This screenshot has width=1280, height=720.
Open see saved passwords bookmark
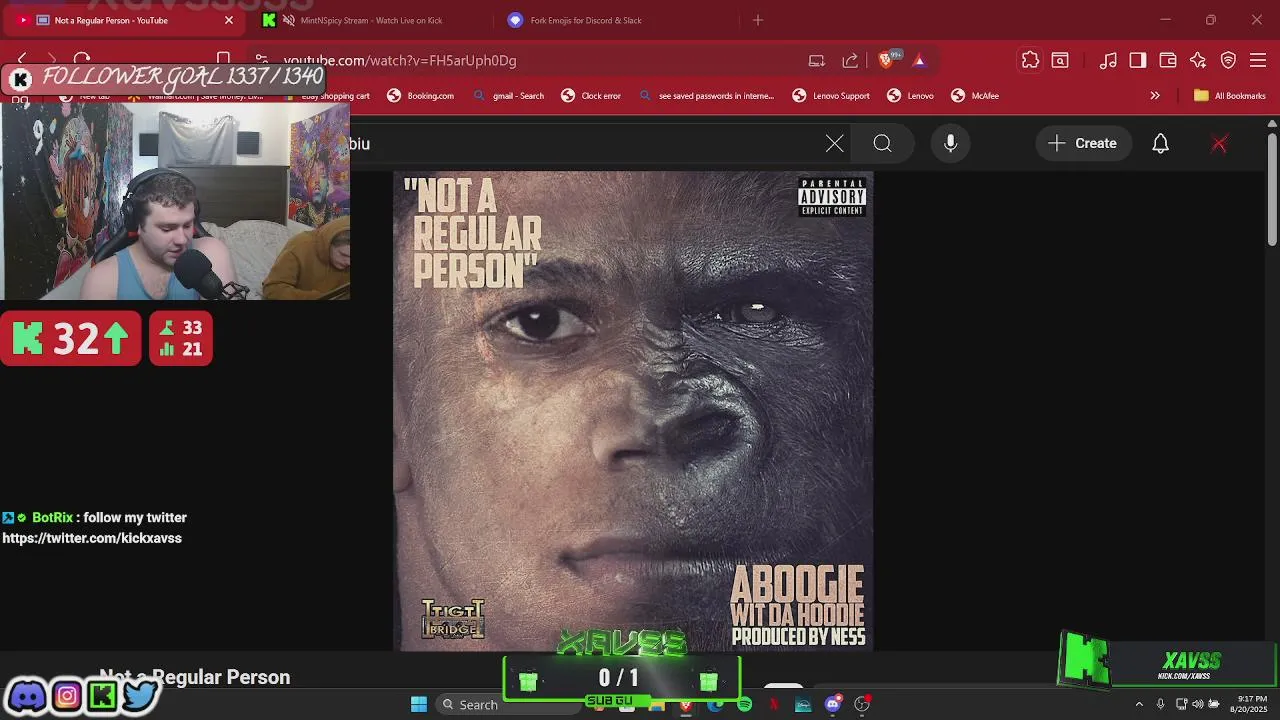[x=706, y=96]
